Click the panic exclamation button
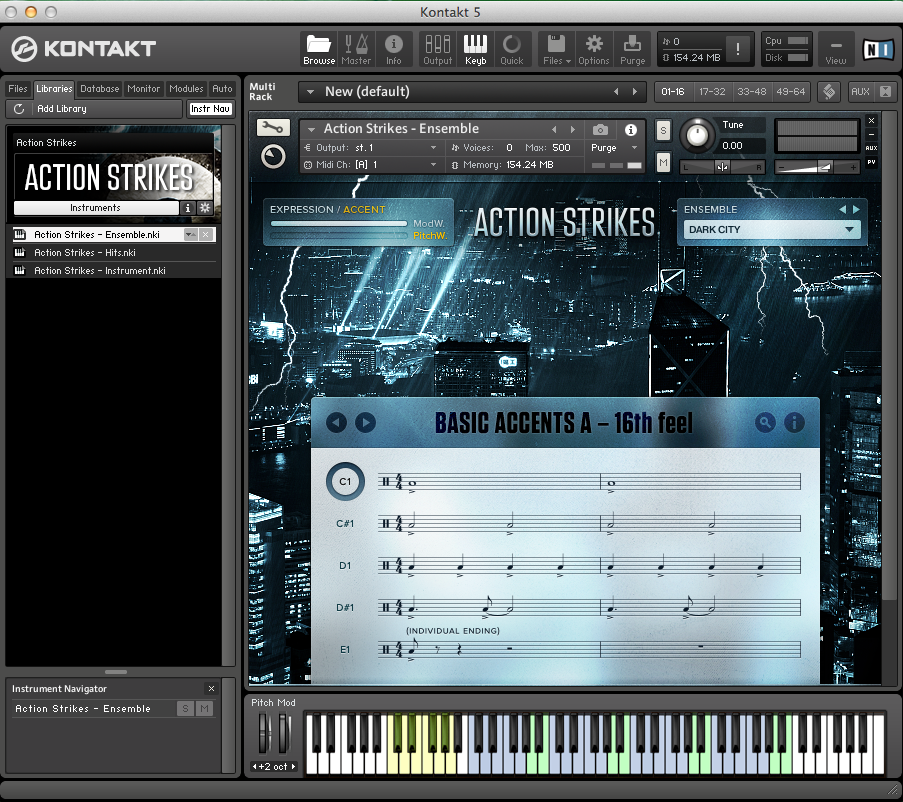This screenshot has width=903, height=802. tap(738, 50)
